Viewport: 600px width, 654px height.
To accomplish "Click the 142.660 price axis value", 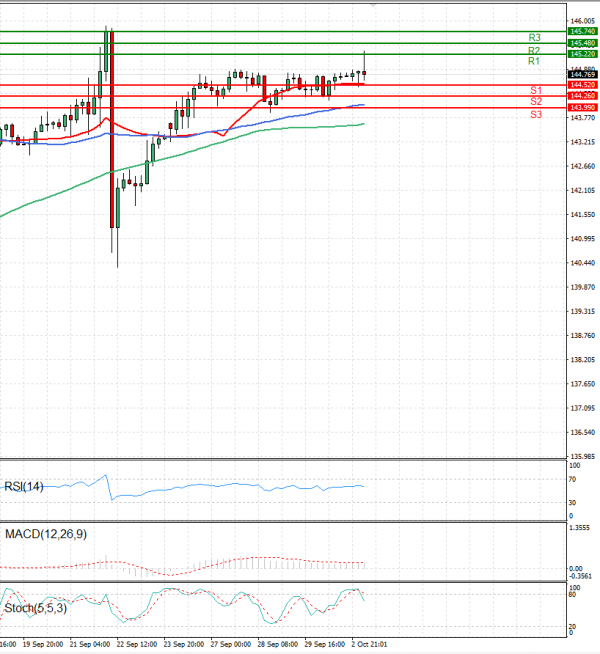I will [x=582, y=166].
